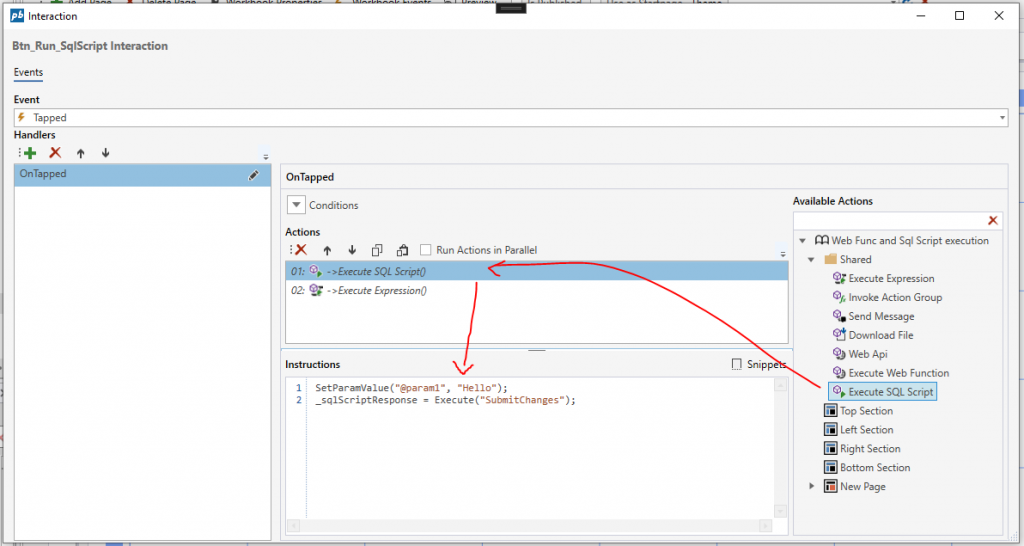
Task: Click the Bottom Section label
Action: (875, 468)
